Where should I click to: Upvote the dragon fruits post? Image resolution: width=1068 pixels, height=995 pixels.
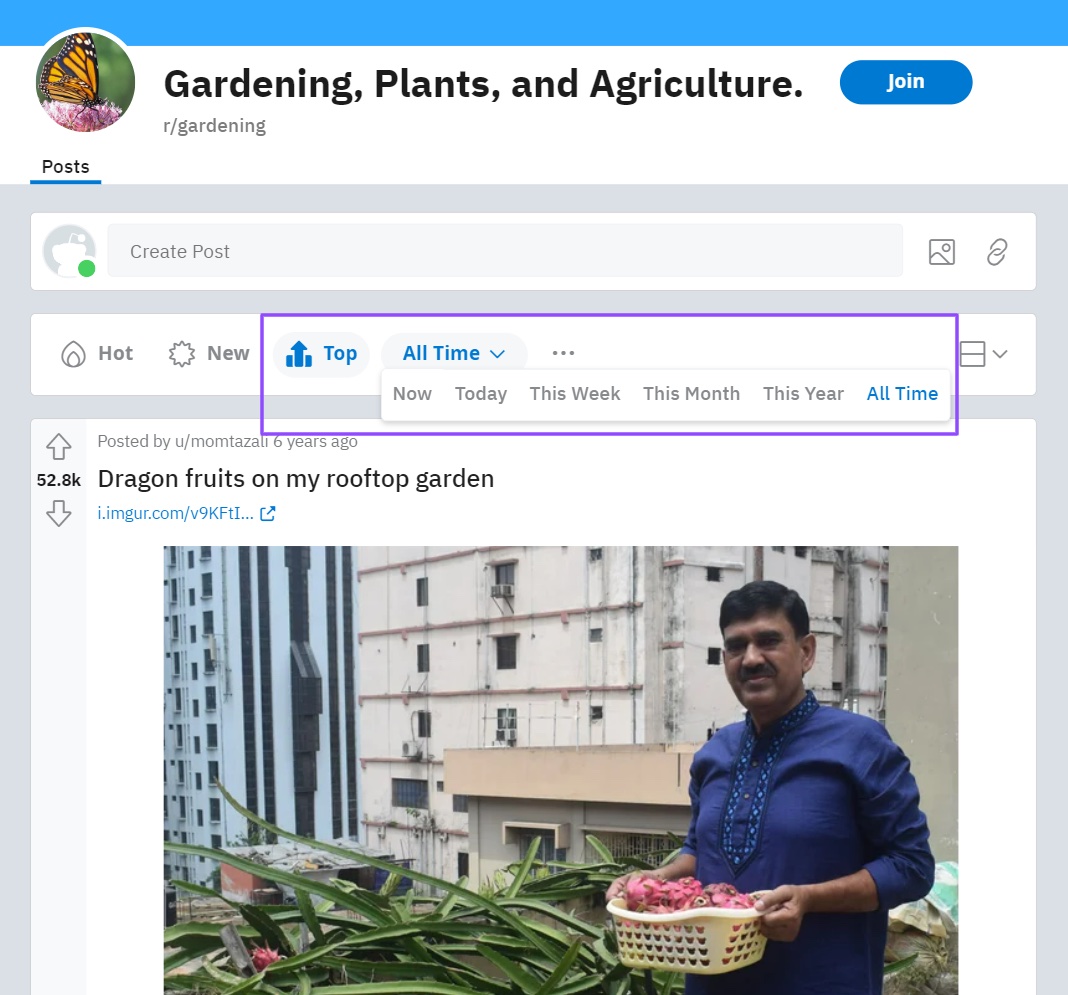coord(58,446)
